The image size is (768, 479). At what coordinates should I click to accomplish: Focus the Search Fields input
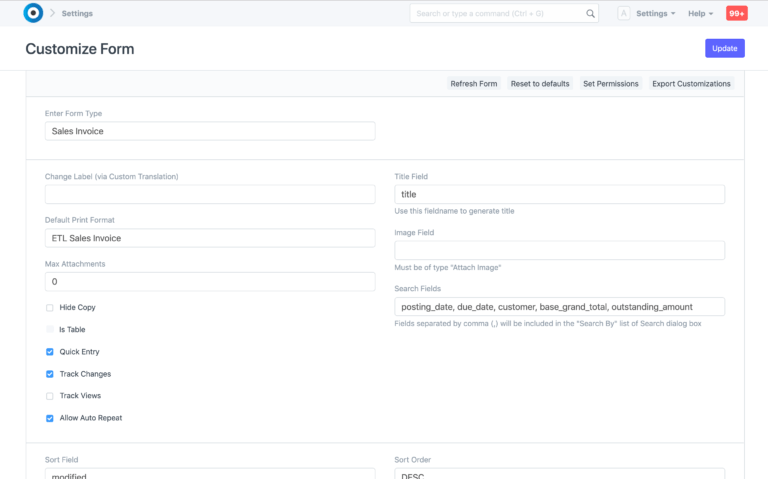pyautogui.click(x=559, y=307)
